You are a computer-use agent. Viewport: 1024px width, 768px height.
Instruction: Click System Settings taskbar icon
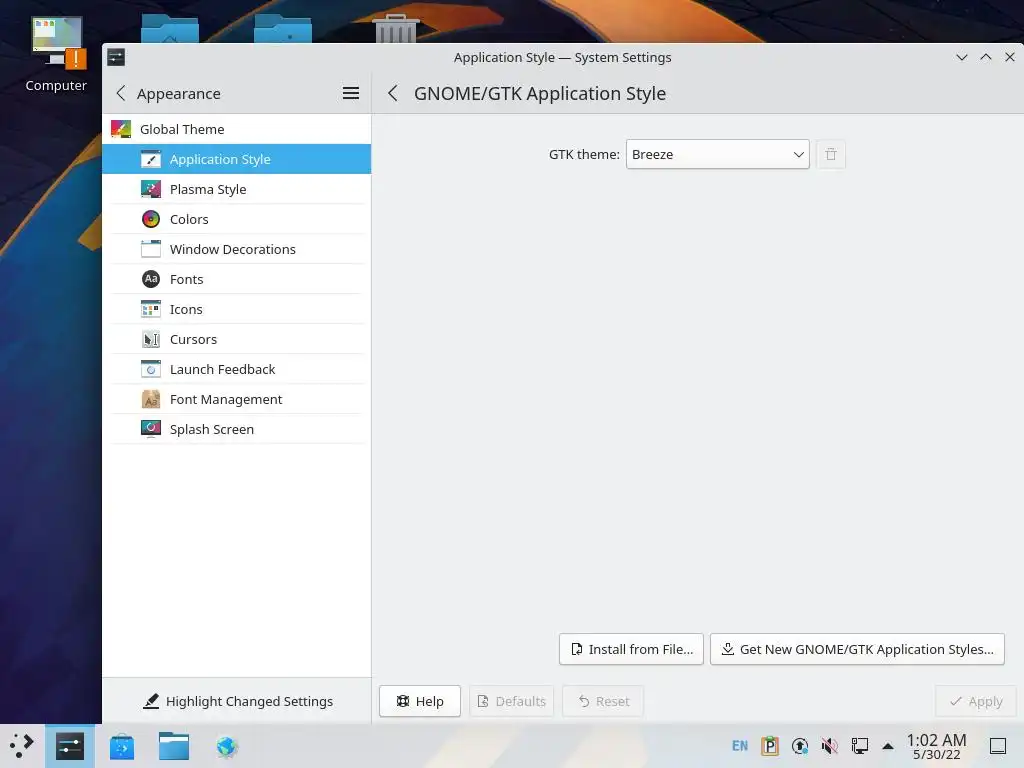coord(70,746)
